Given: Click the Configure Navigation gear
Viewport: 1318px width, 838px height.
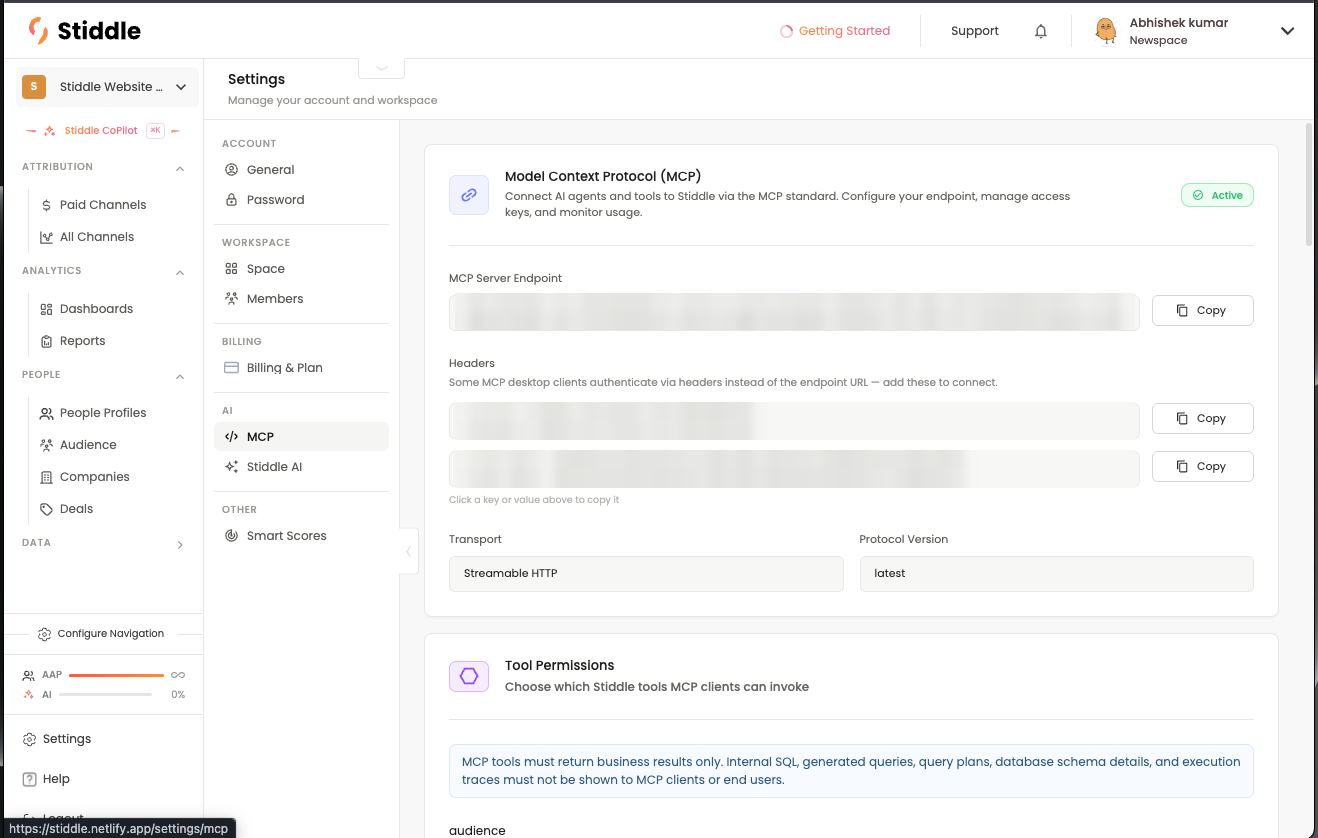Looking at the screenshot, I should point(44,634).
